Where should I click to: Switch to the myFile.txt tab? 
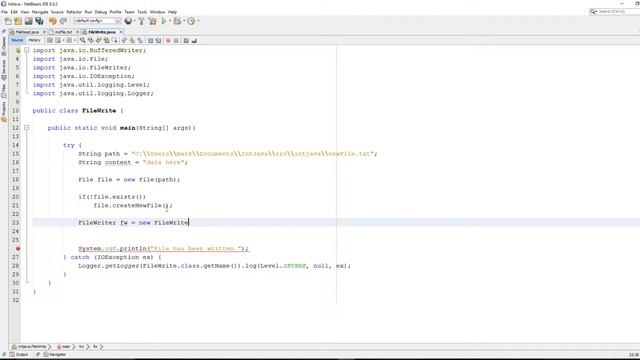(x=63, y=32)
